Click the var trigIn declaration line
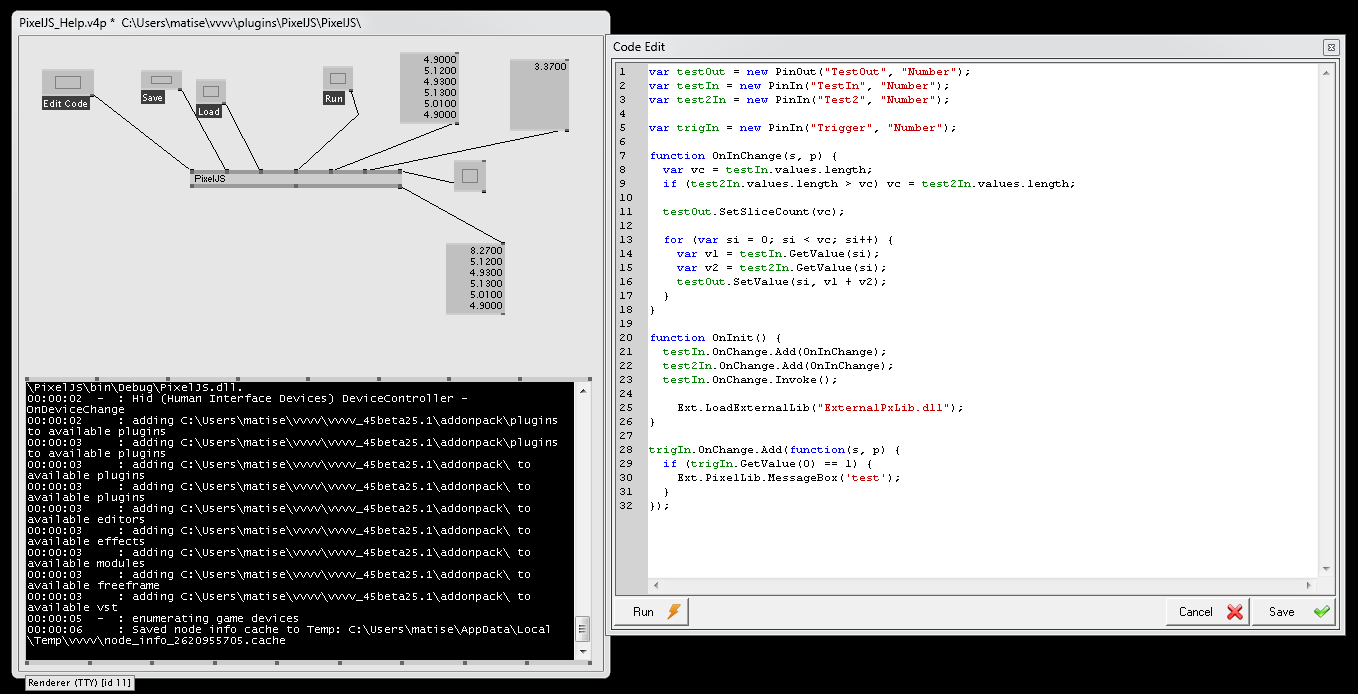This screenshot has height=694, width=1358. click(802, 128)
